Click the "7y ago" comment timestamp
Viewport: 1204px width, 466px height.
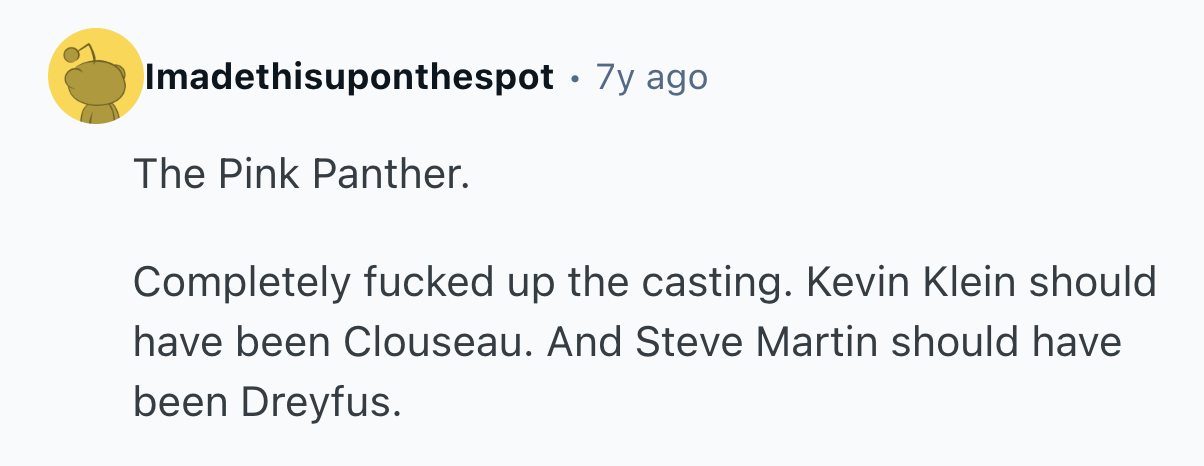[x=651, y=77]
